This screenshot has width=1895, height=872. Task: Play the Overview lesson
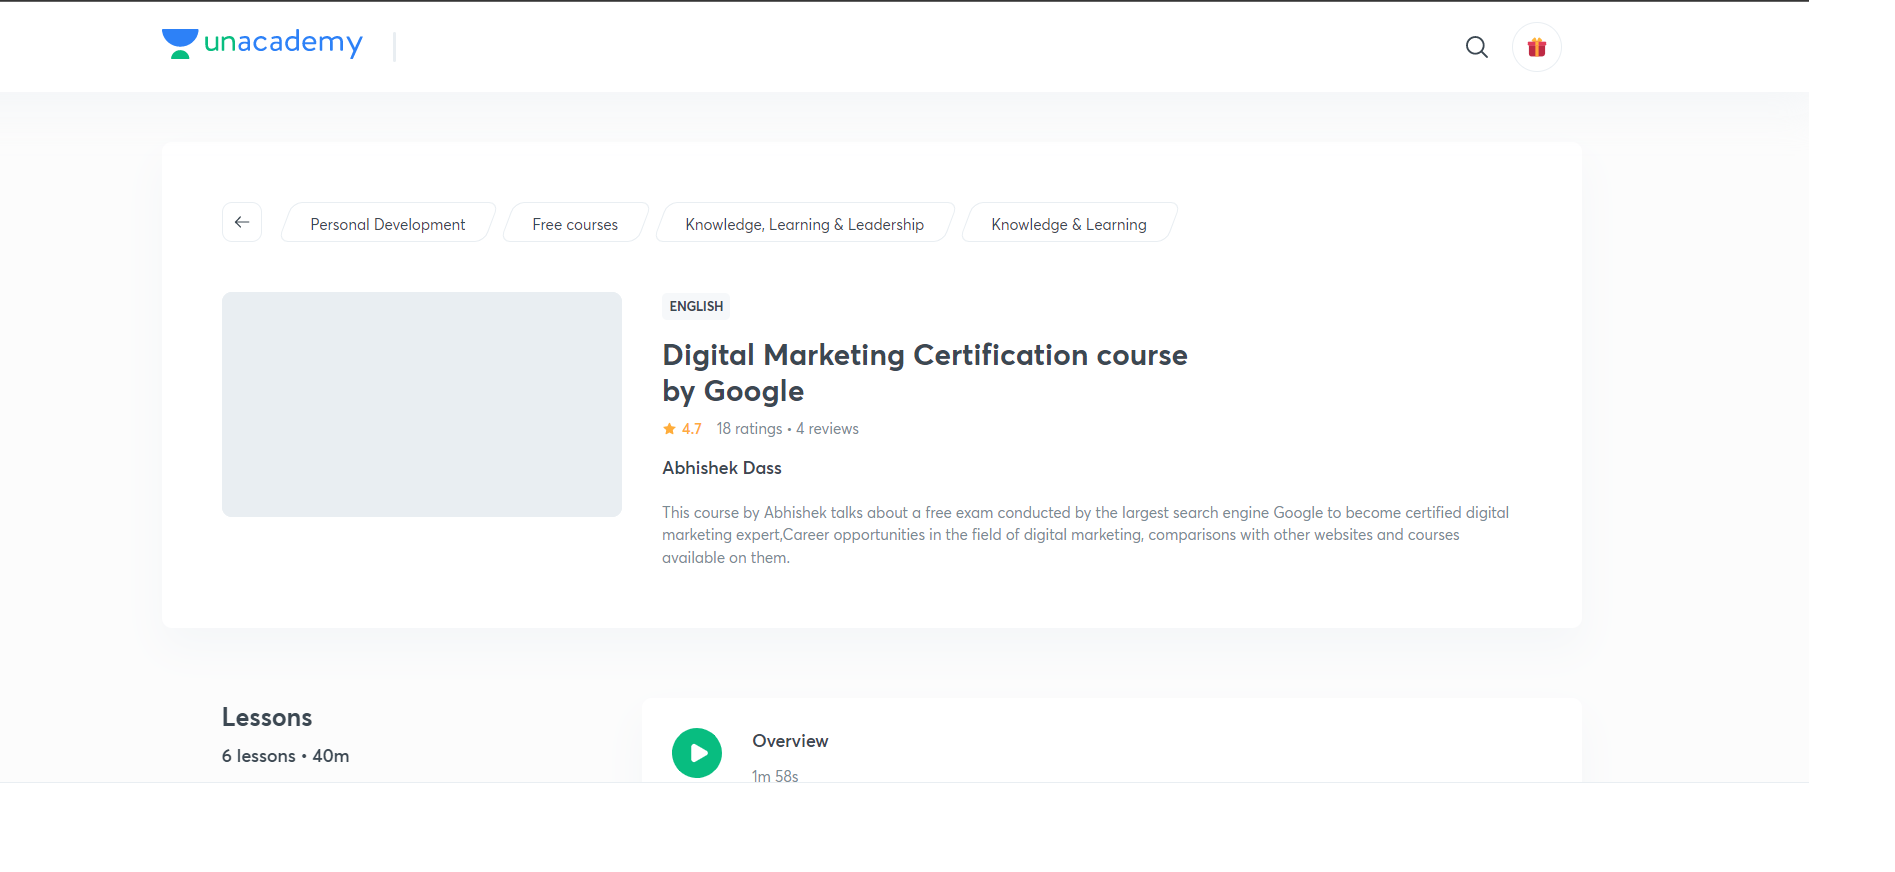pyautogui.click(x=697, y=753)
